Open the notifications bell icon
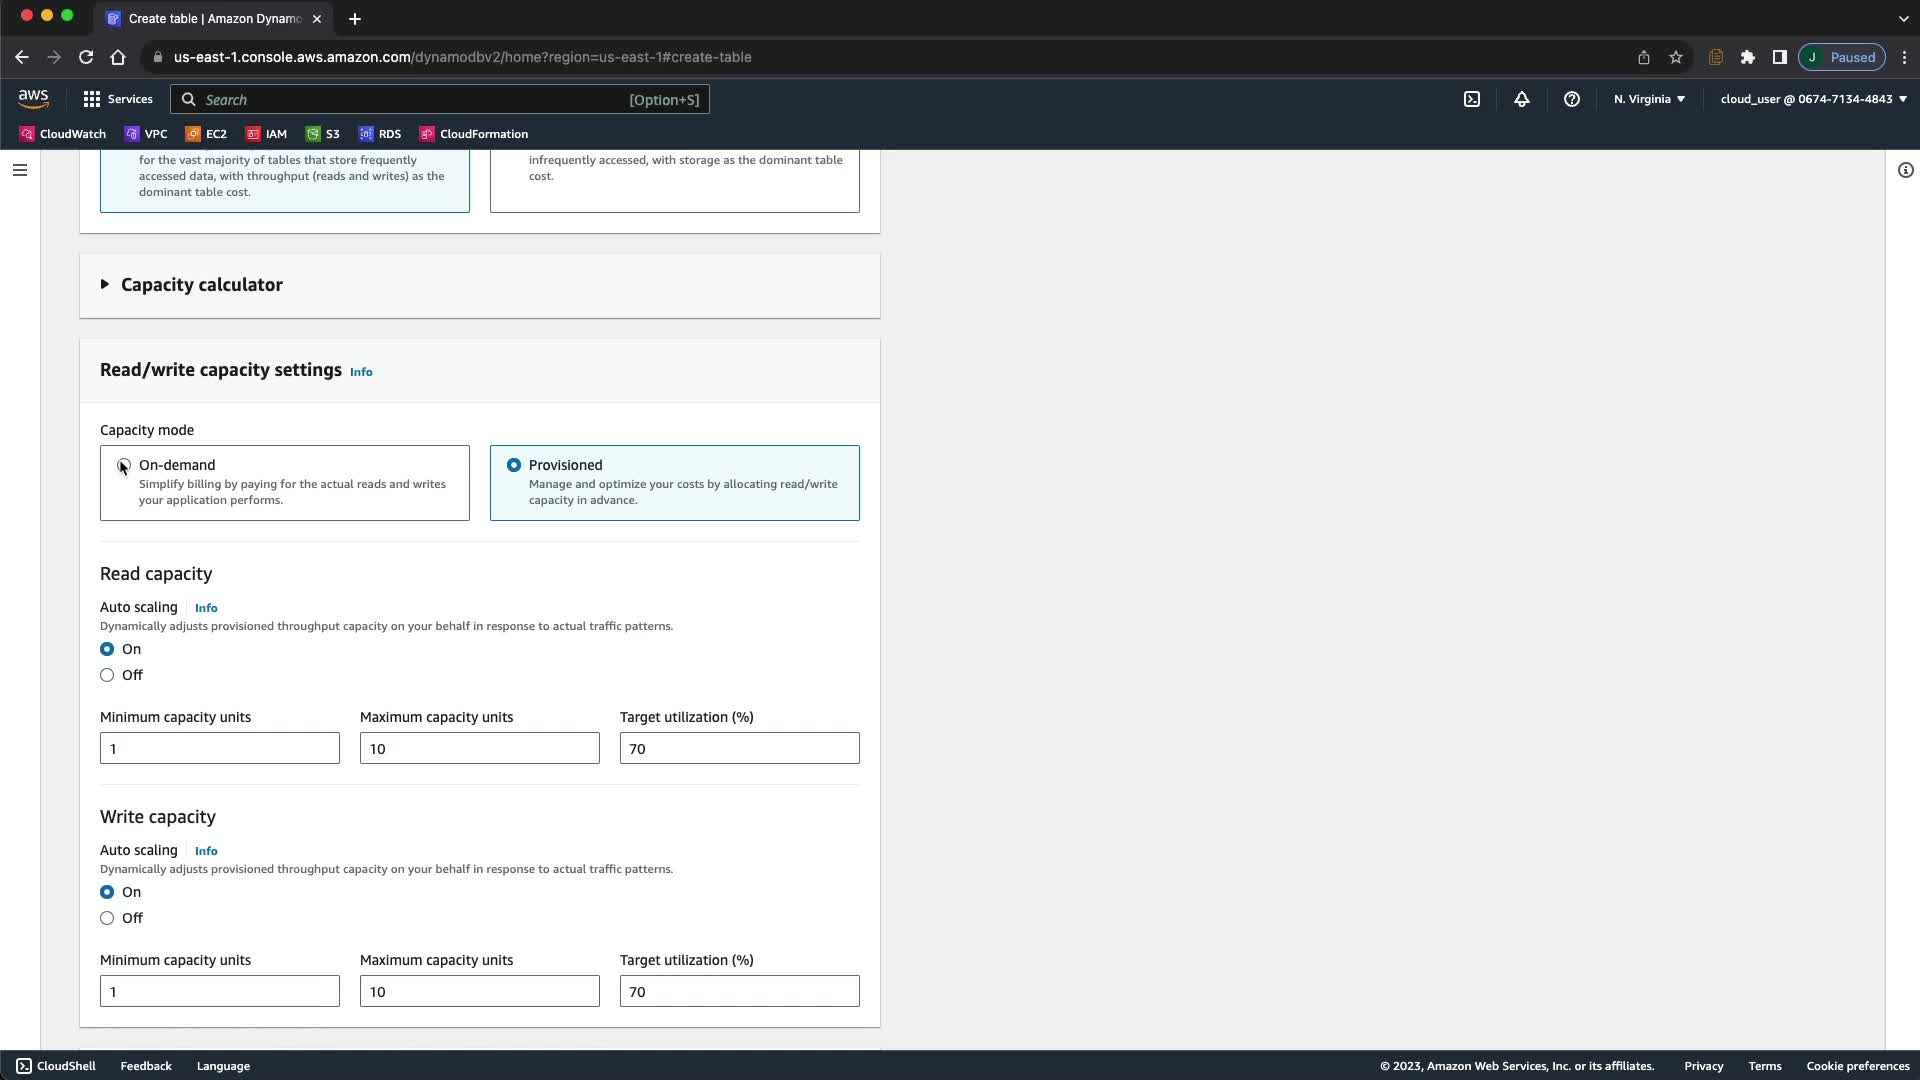This screenshot has height=1080, width=1920. [x=1521, y=99]
